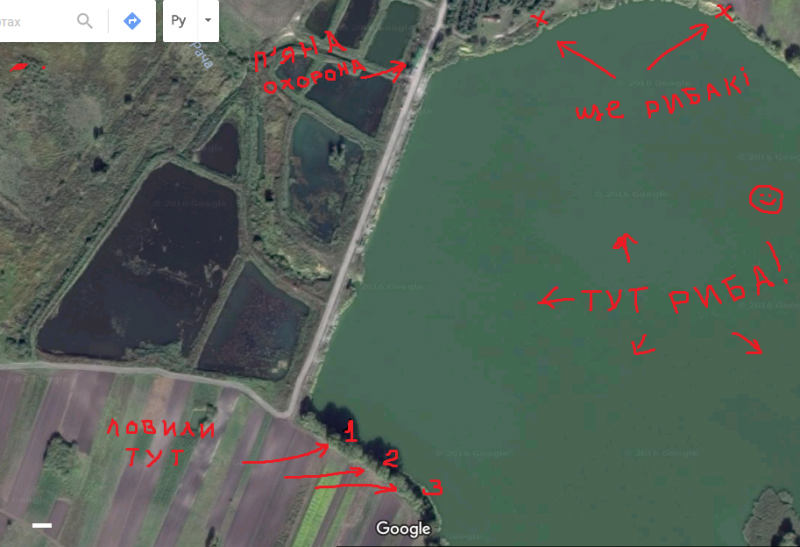Click the red arrow left of 'ТУТ РИБА'

point(557,299)
